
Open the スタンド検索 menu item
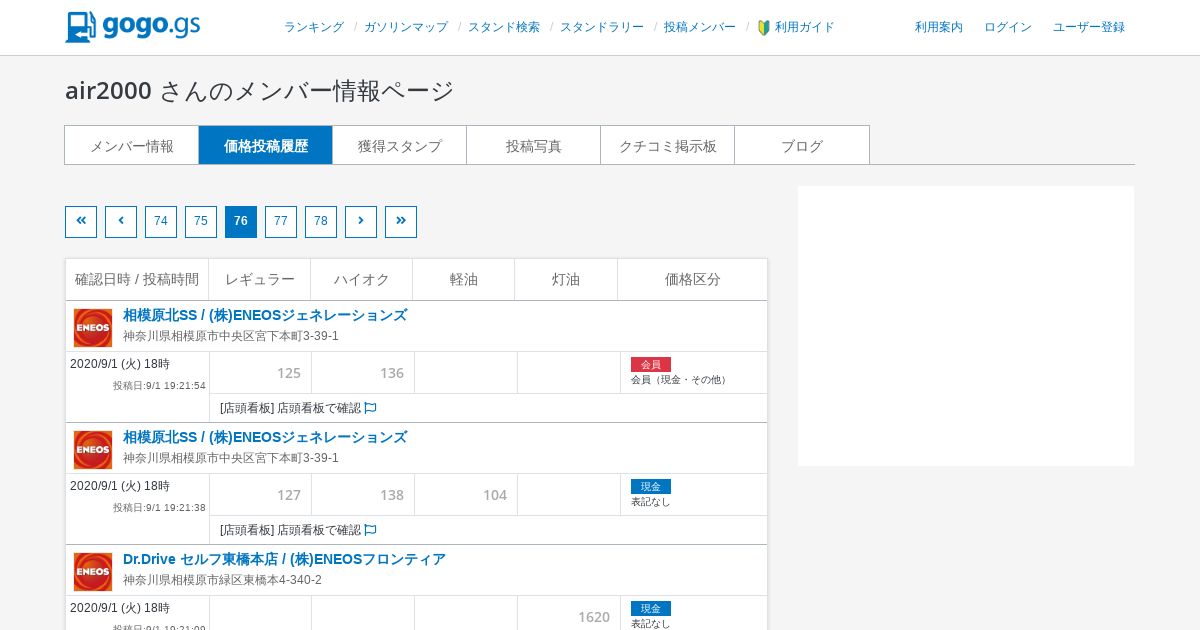504,27
